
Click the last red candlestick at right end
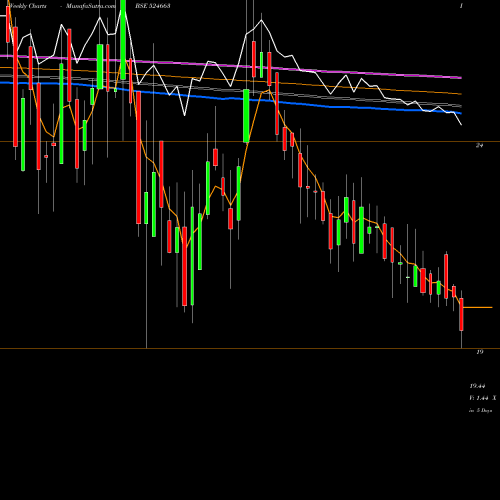(462, 314)
